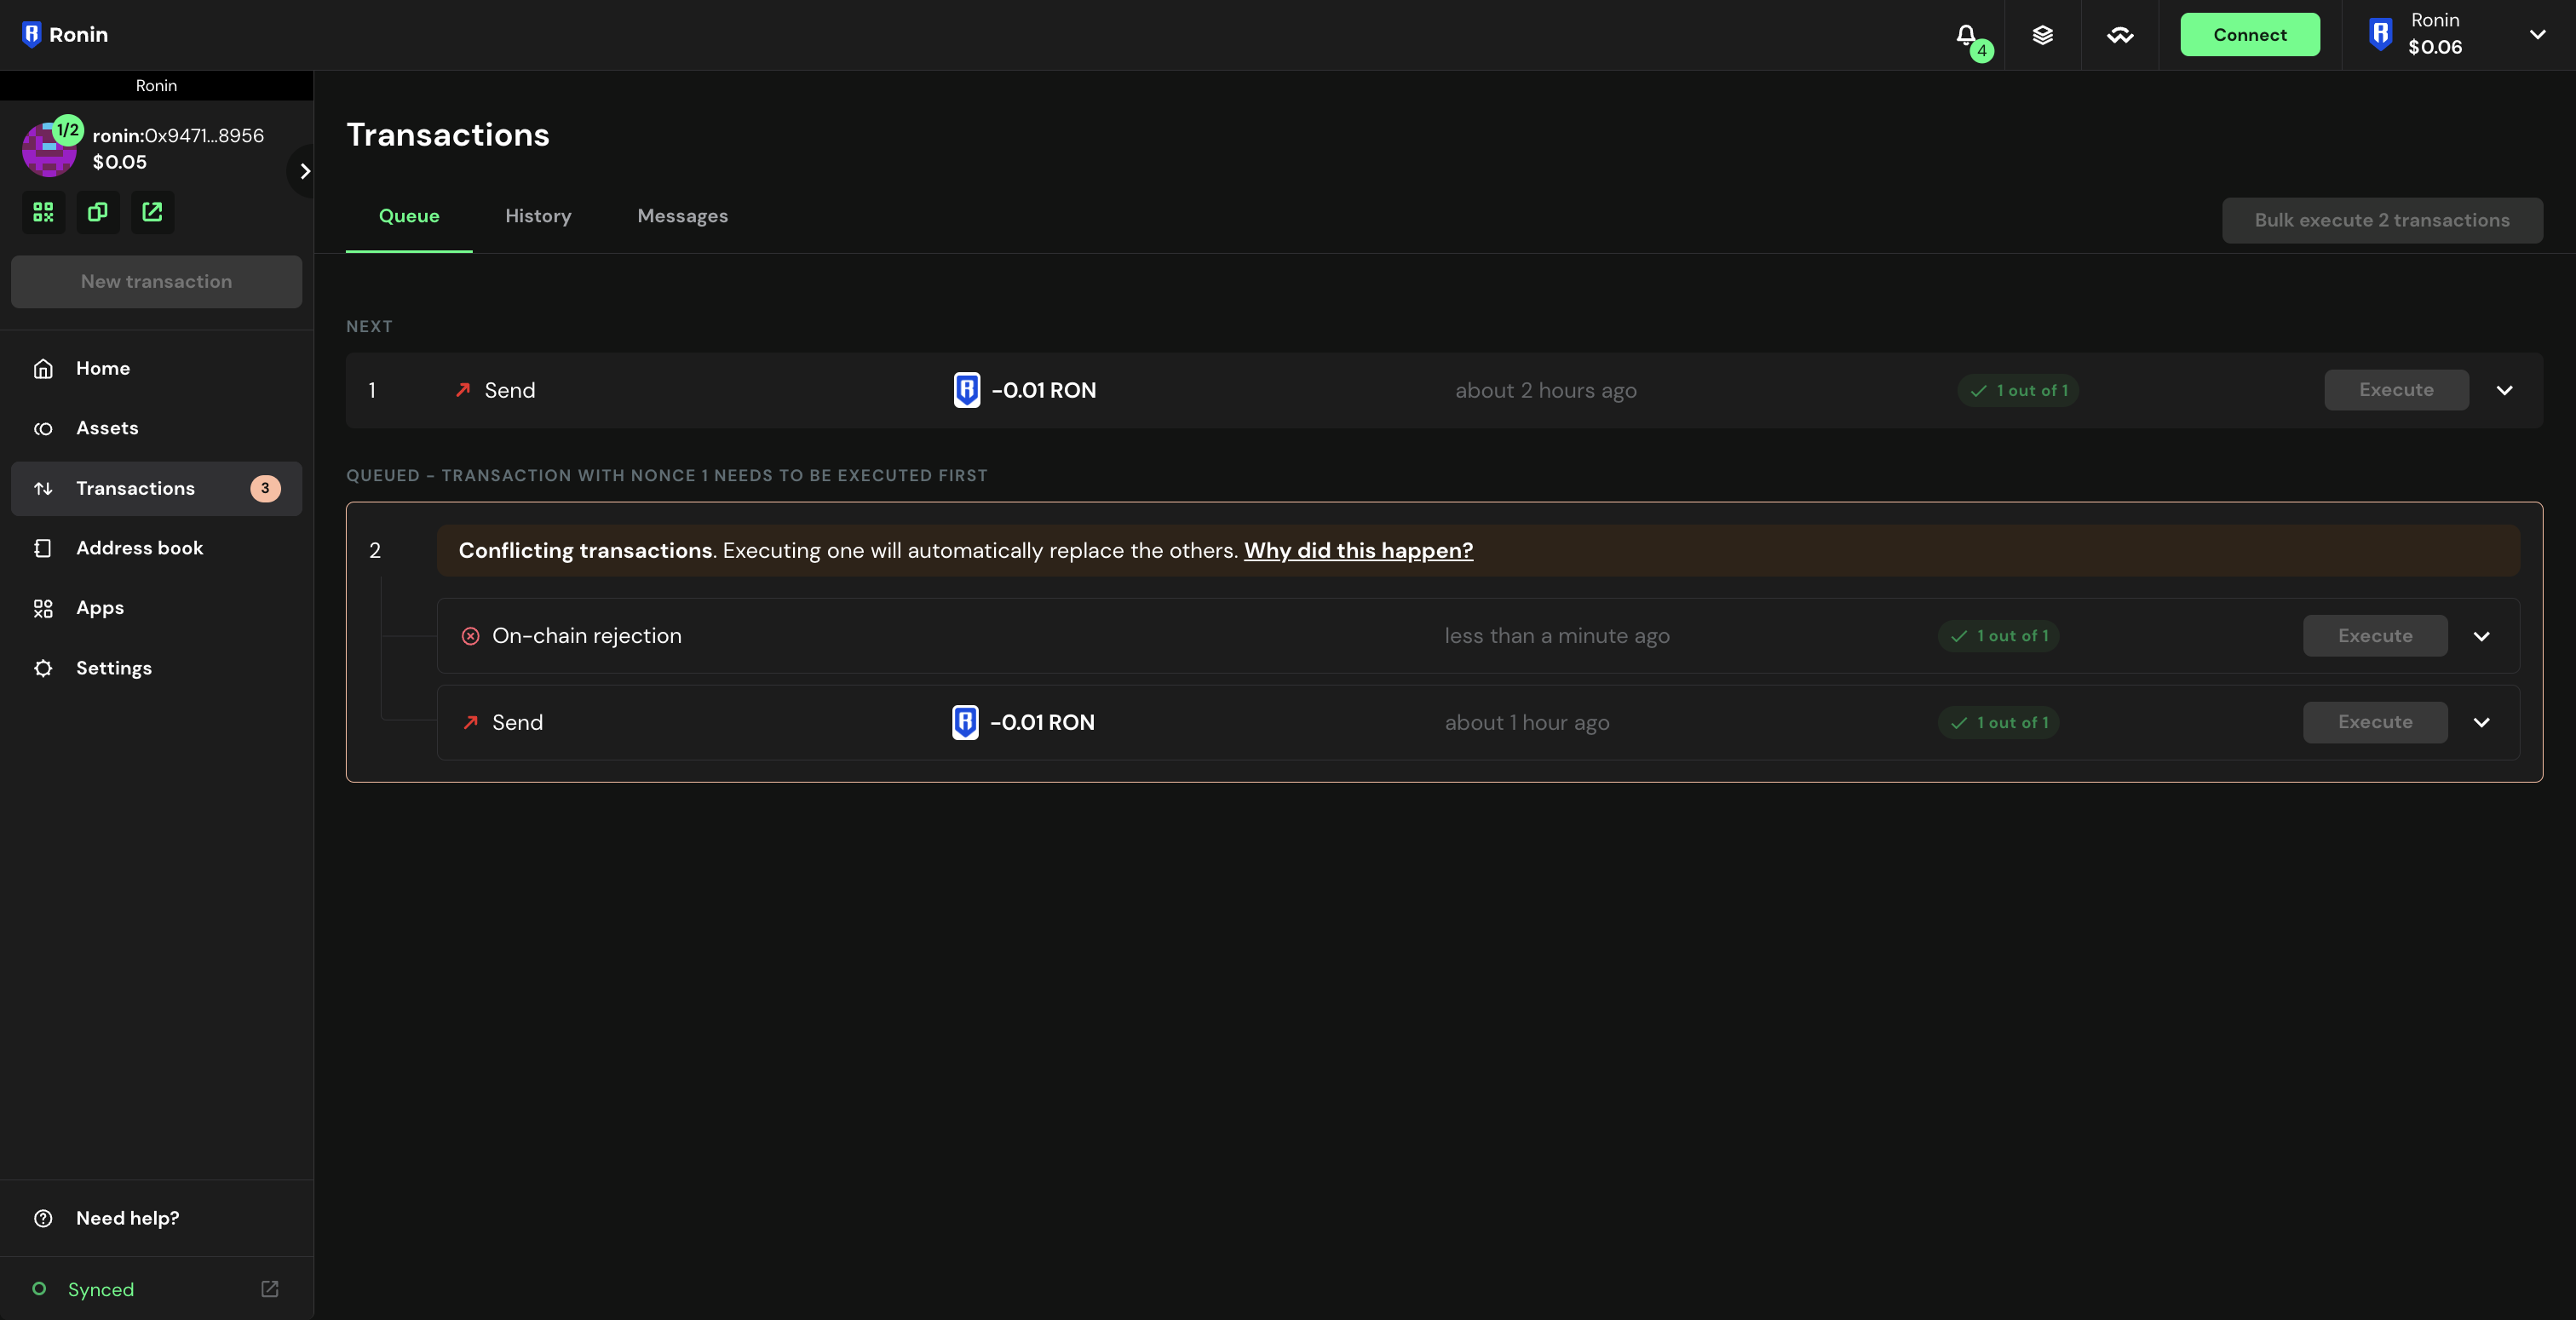Switch to the Messages tab

click(682, 216)
